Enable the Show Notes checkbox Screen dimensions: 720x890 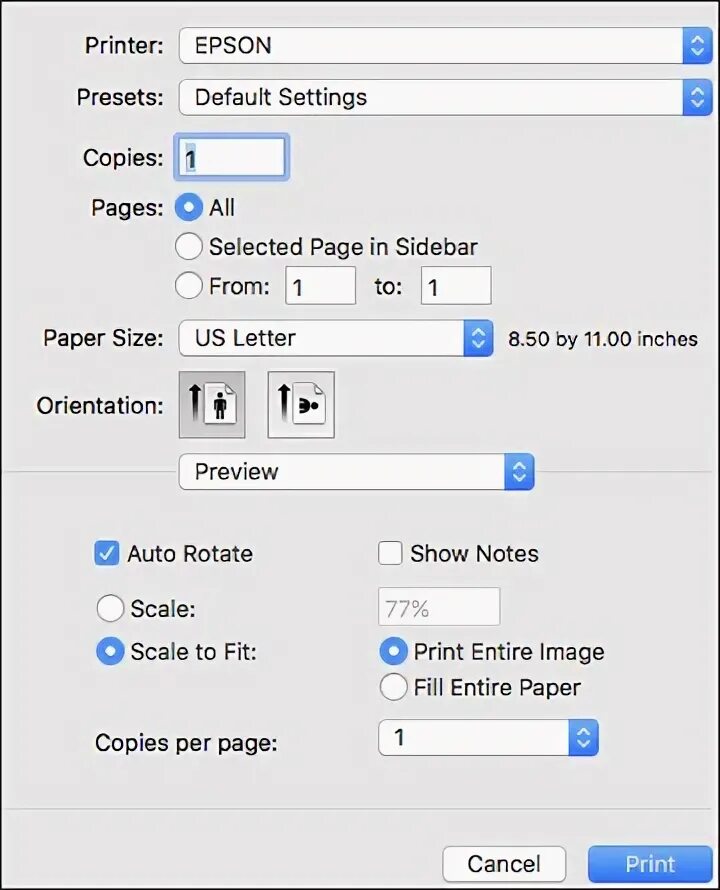391,553
